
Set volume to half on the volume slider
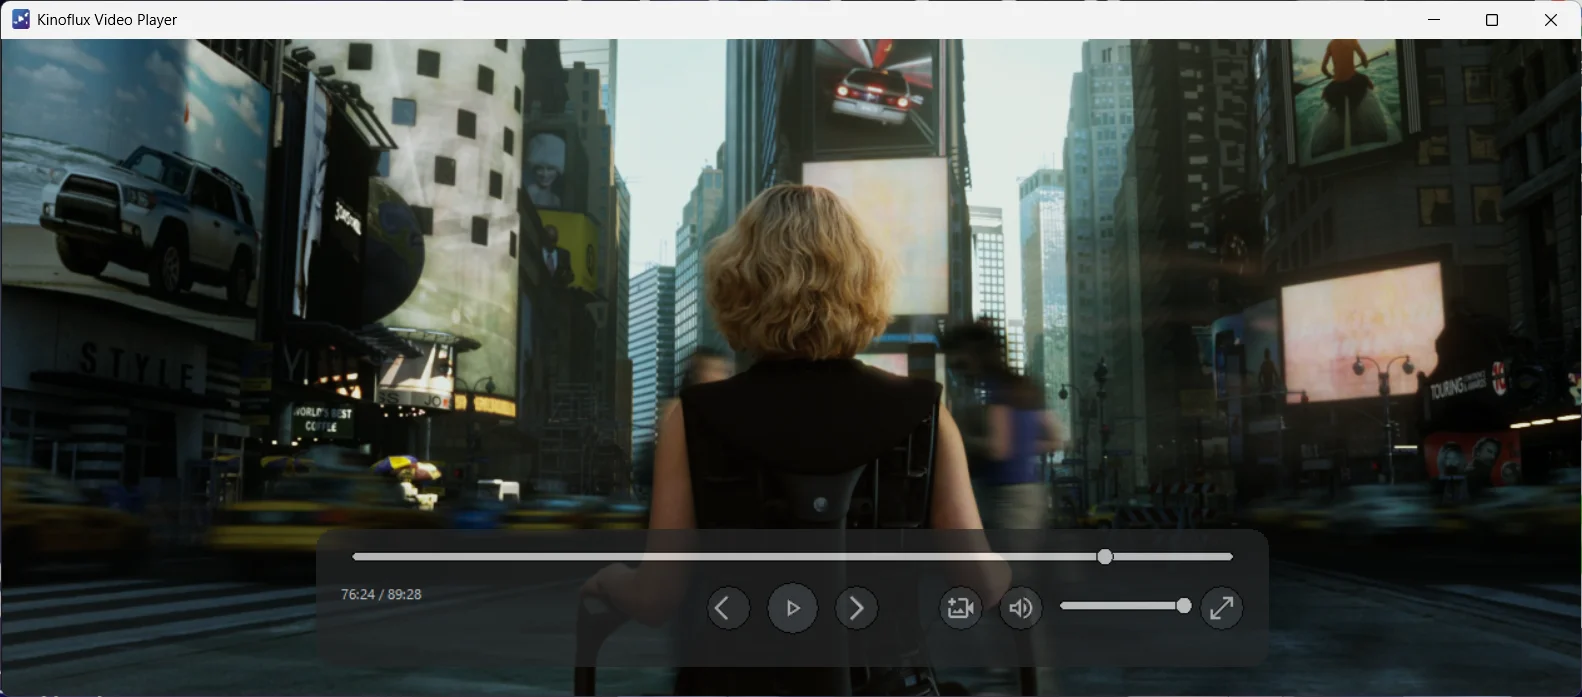coord(1124,606)
